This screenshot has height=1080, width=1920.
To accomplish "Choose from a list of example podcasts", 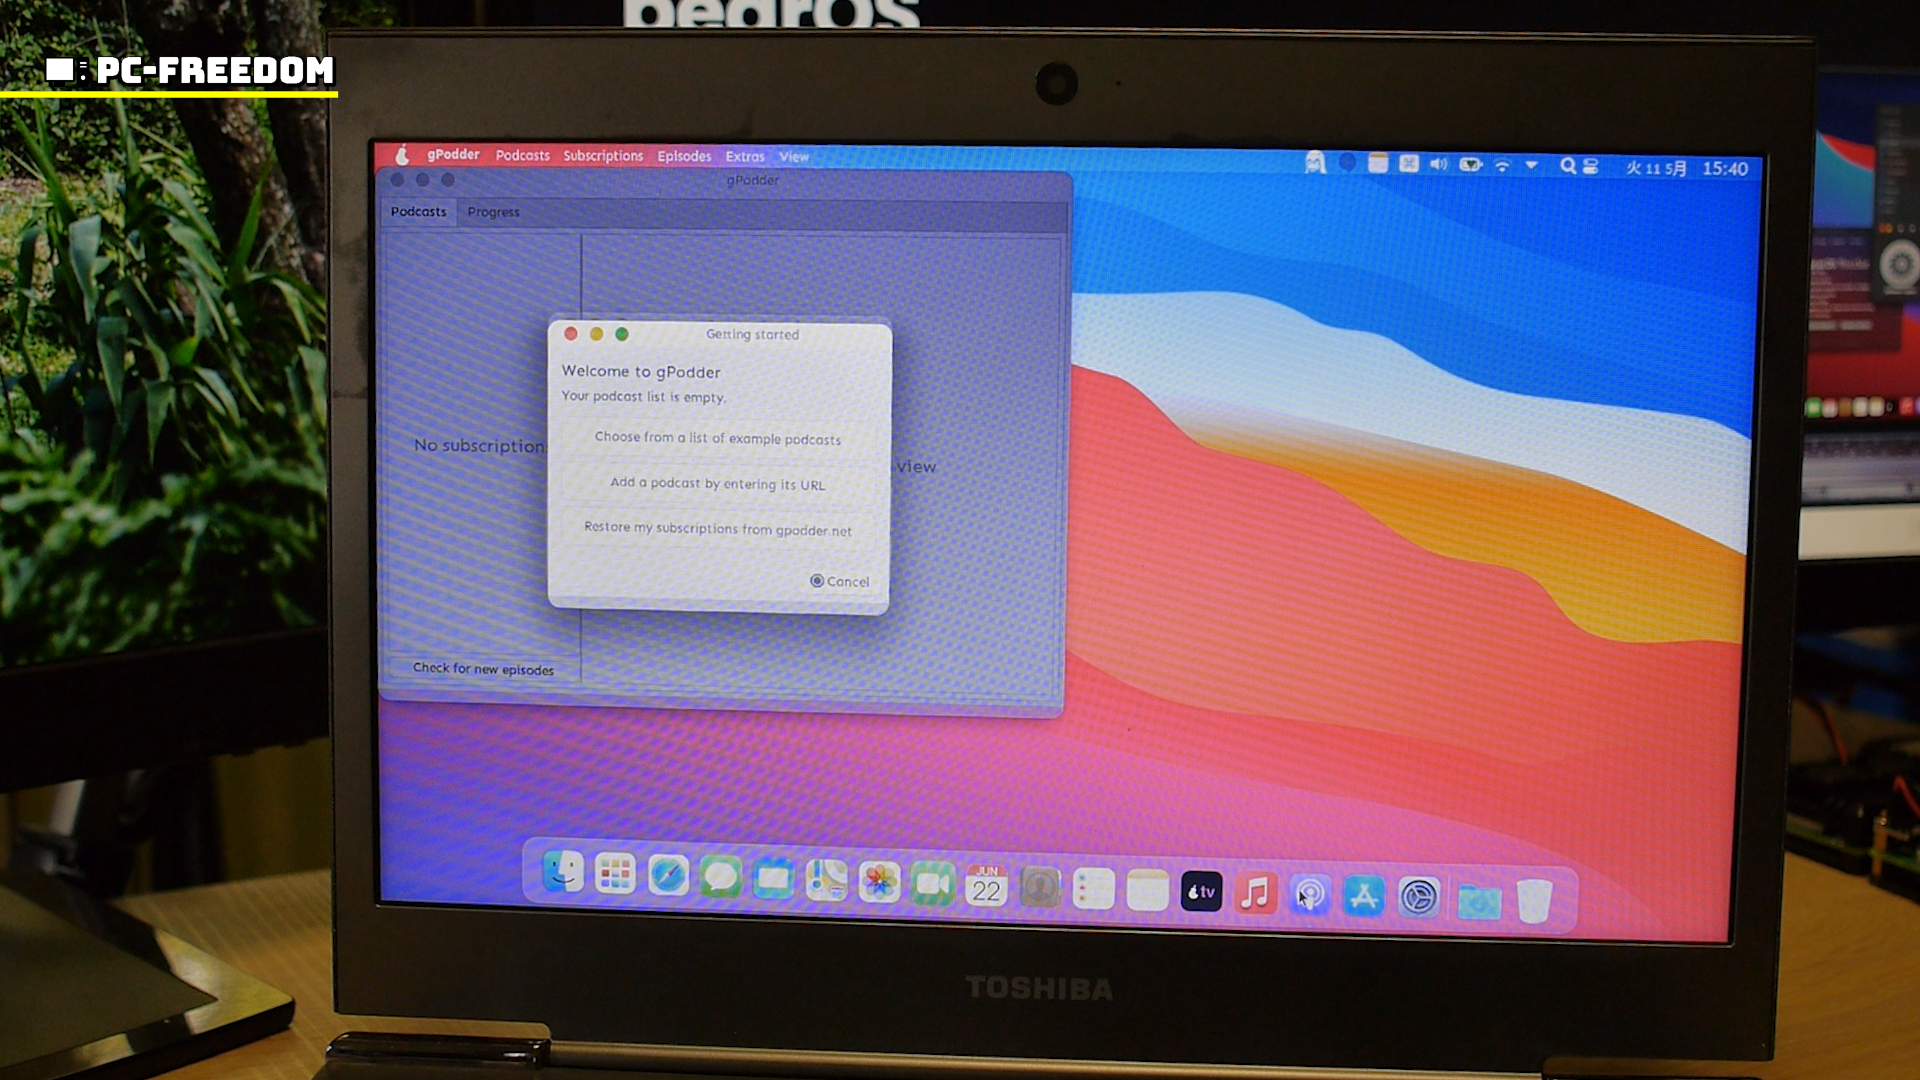I will coord(717,438).
